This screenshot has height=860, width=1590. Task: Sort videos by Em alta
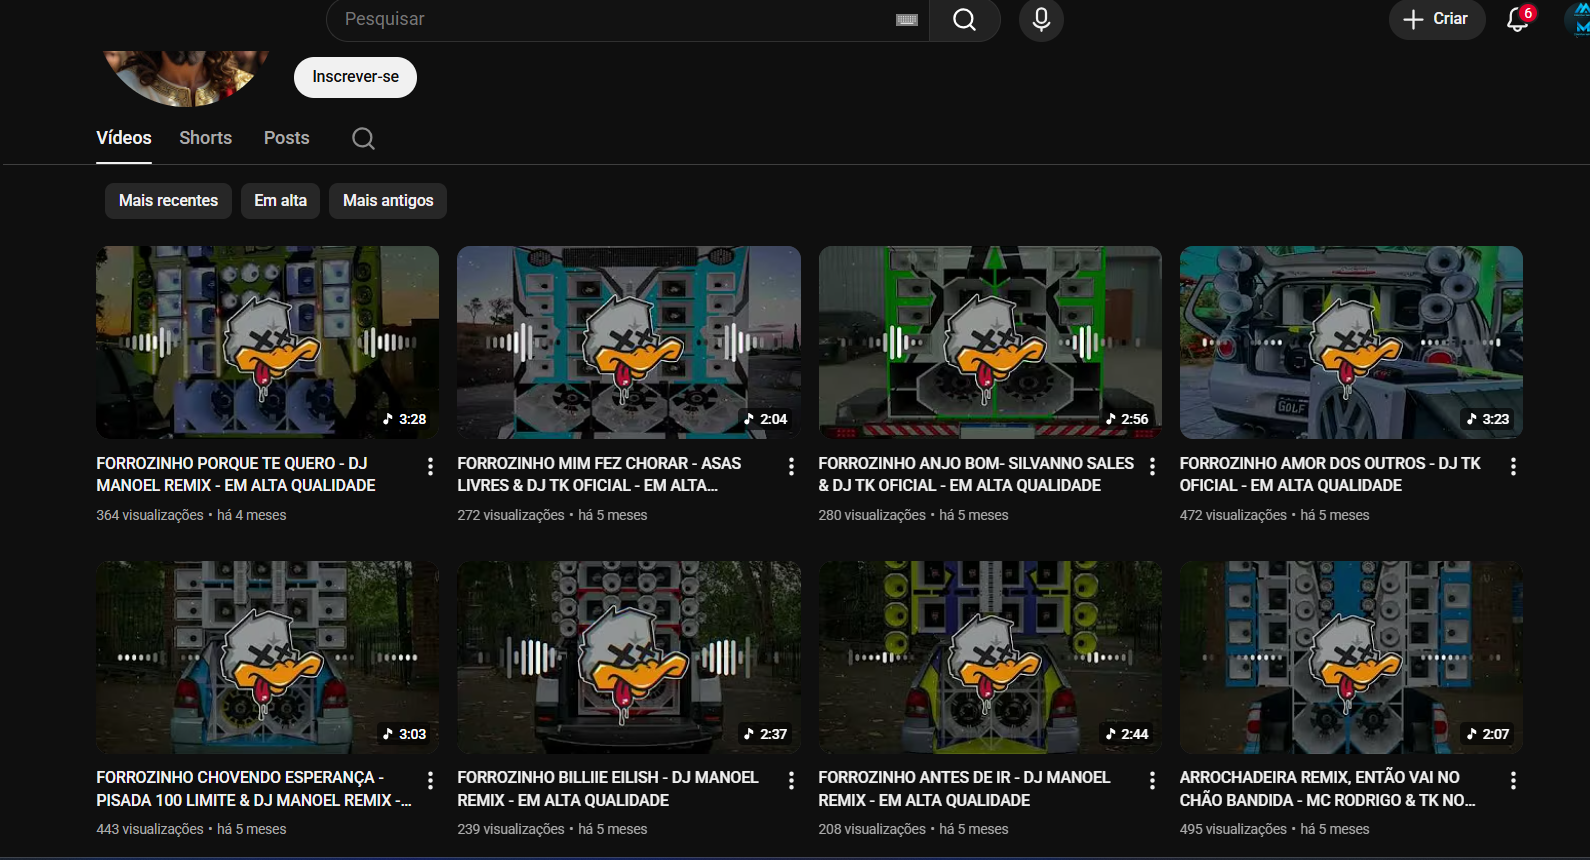280,200
